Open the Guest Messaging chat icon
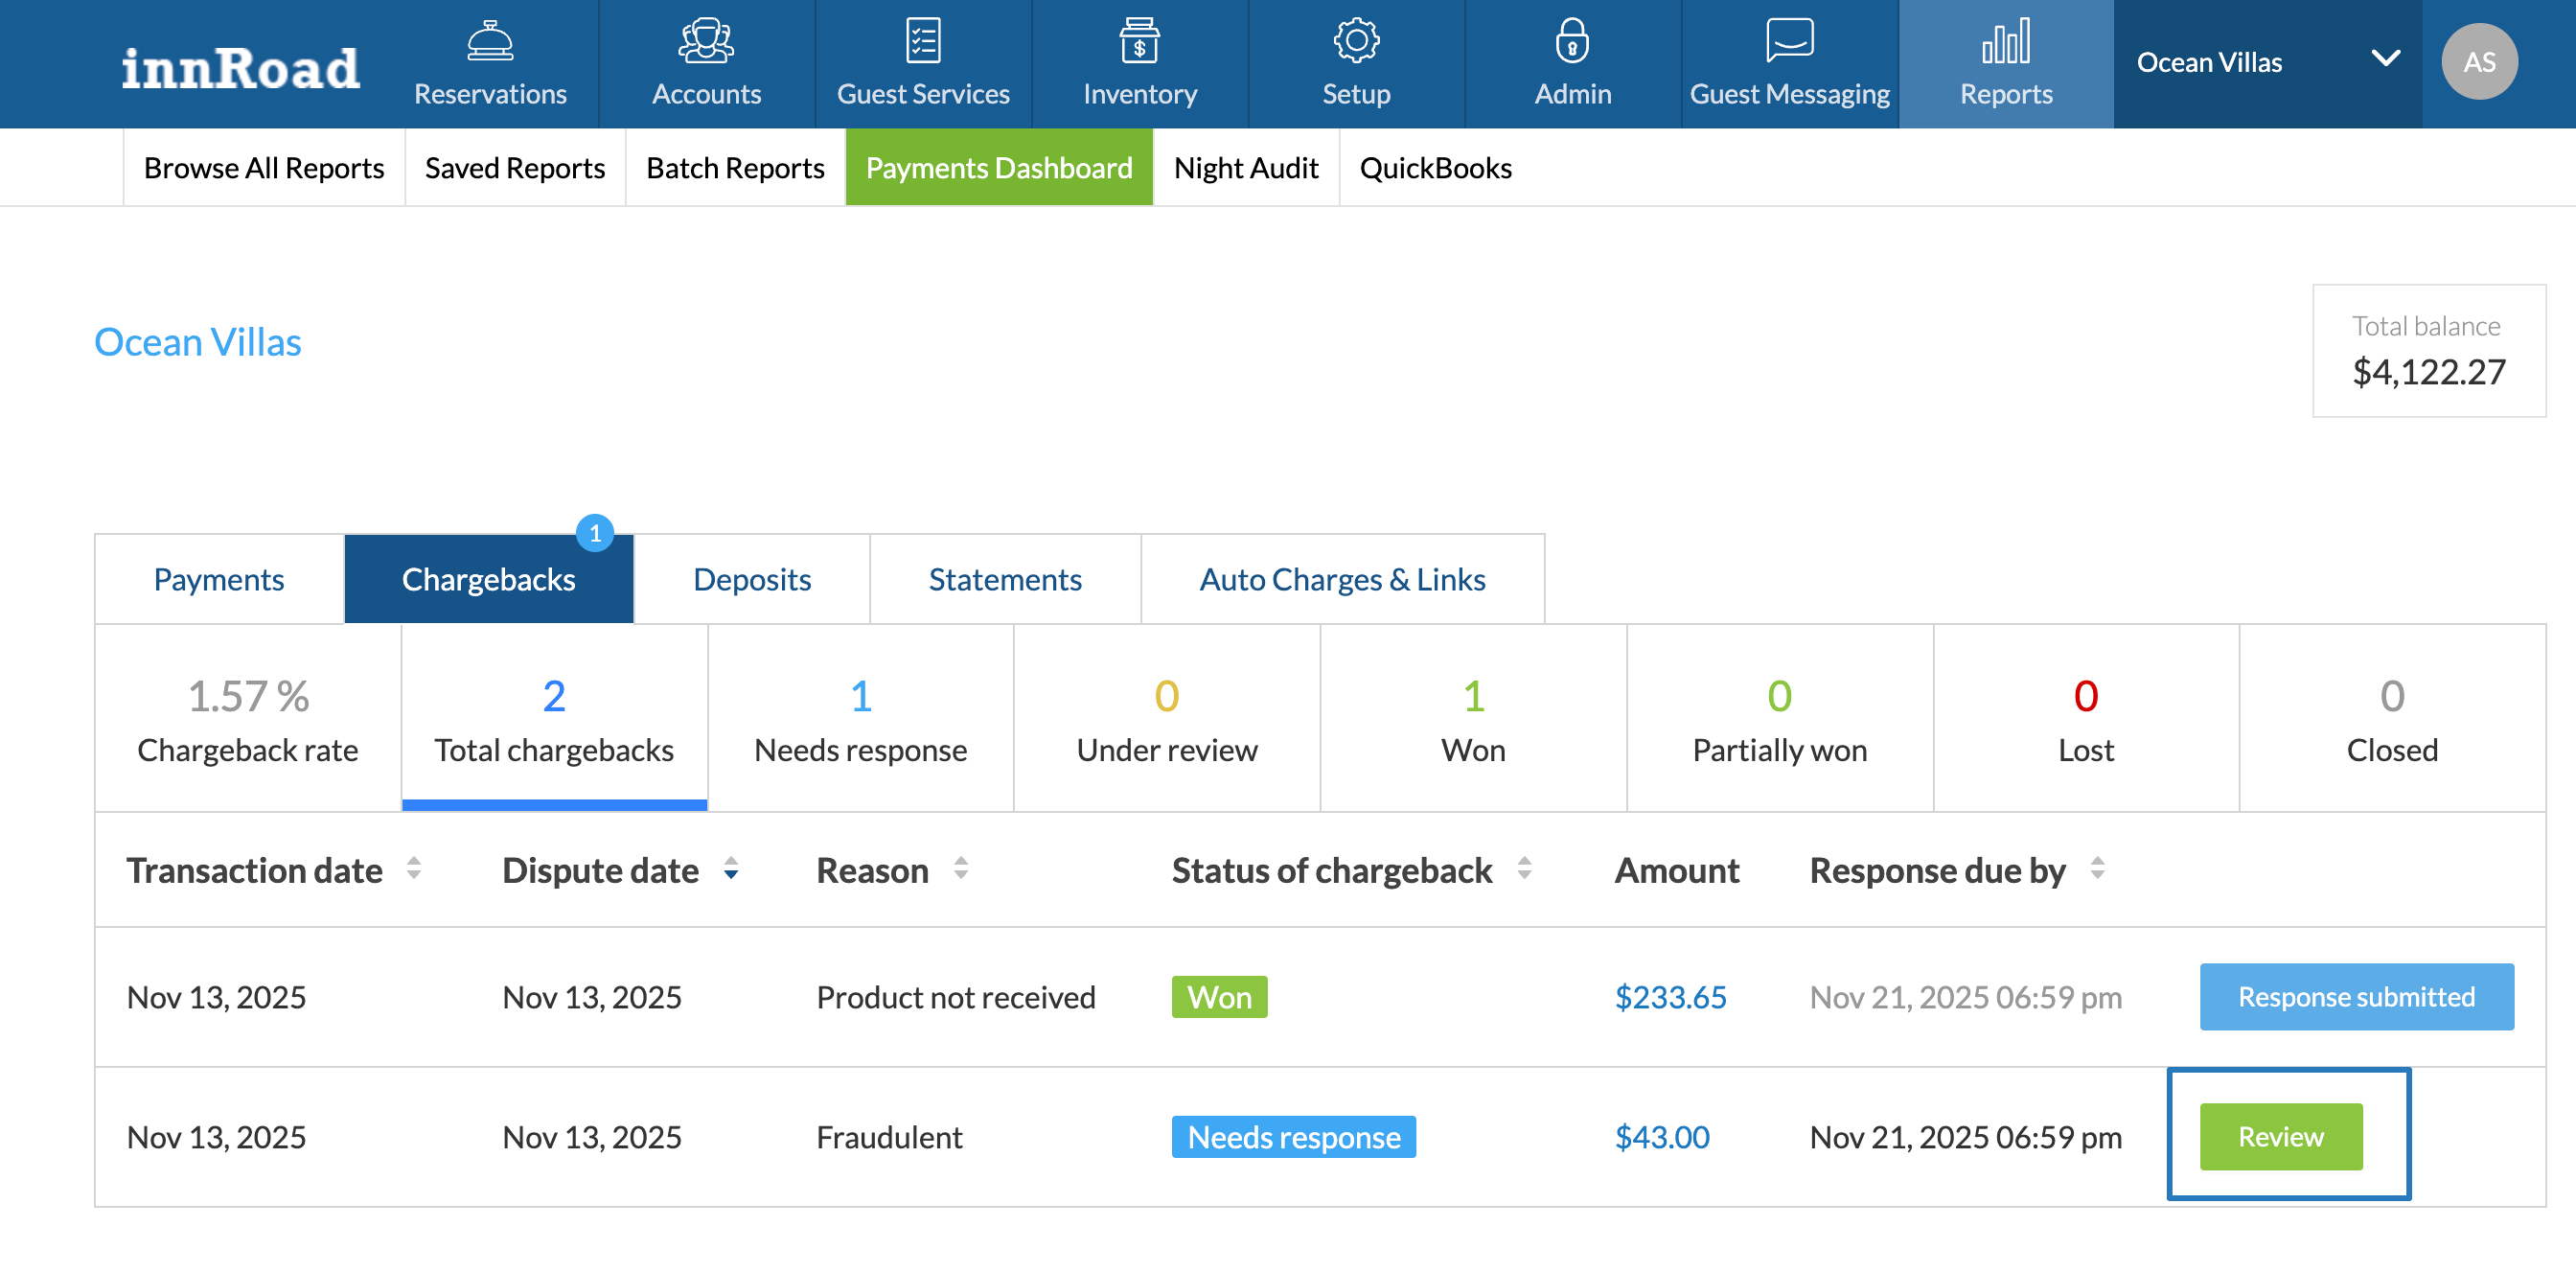 point(1789,42)
